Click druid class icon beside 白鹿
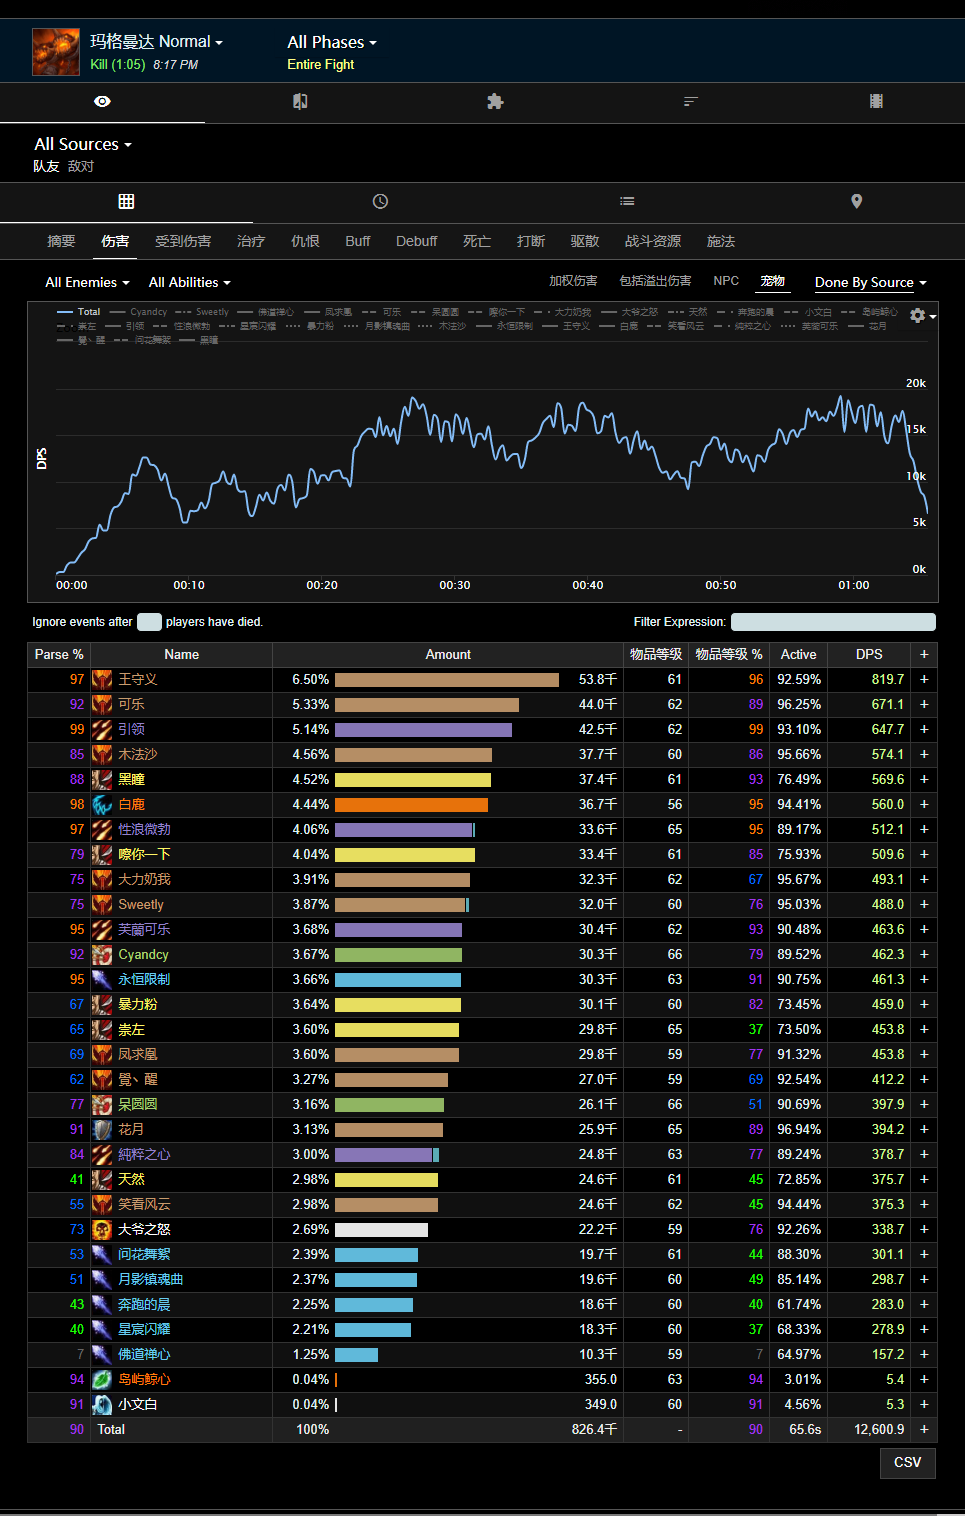Screen dimensions: 965x1516 102,804
